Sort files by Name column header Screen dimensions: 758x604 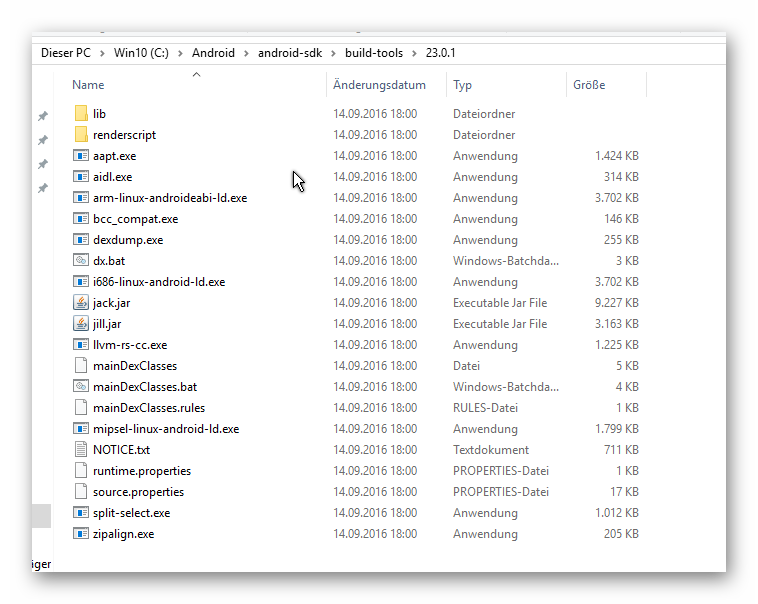[88, 85]
